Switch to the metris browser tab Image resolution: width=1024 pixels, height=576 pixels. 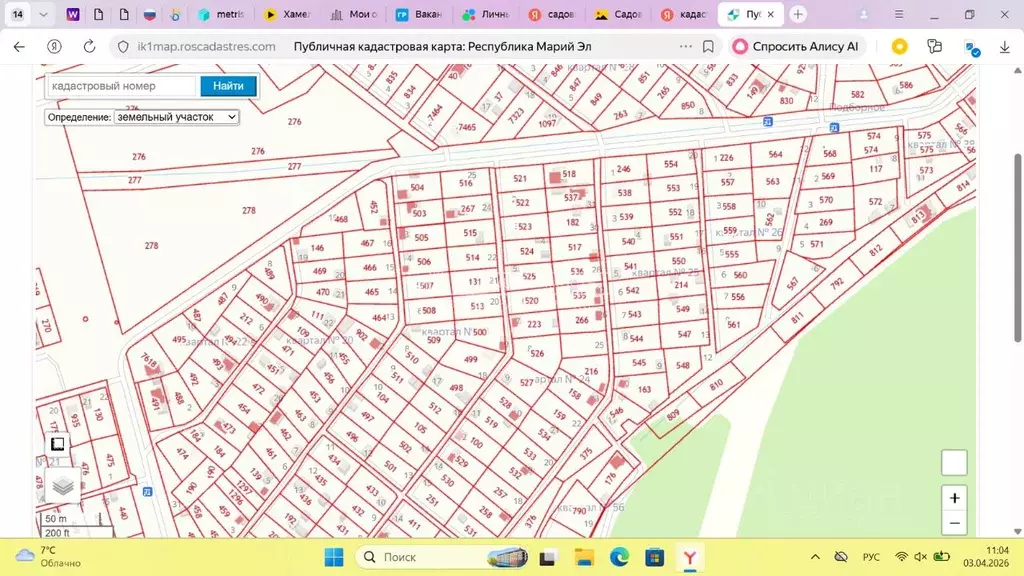coord(222,15)
